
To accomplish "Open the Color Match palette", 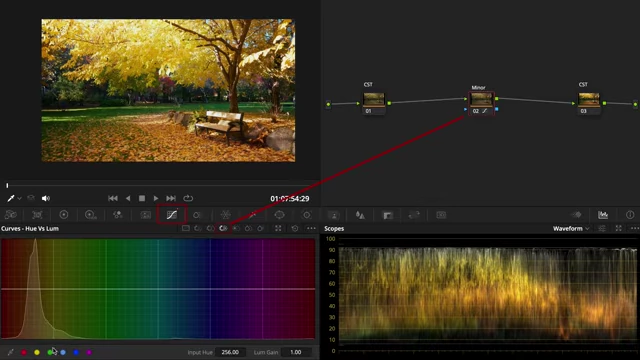I will coord(37,215).
